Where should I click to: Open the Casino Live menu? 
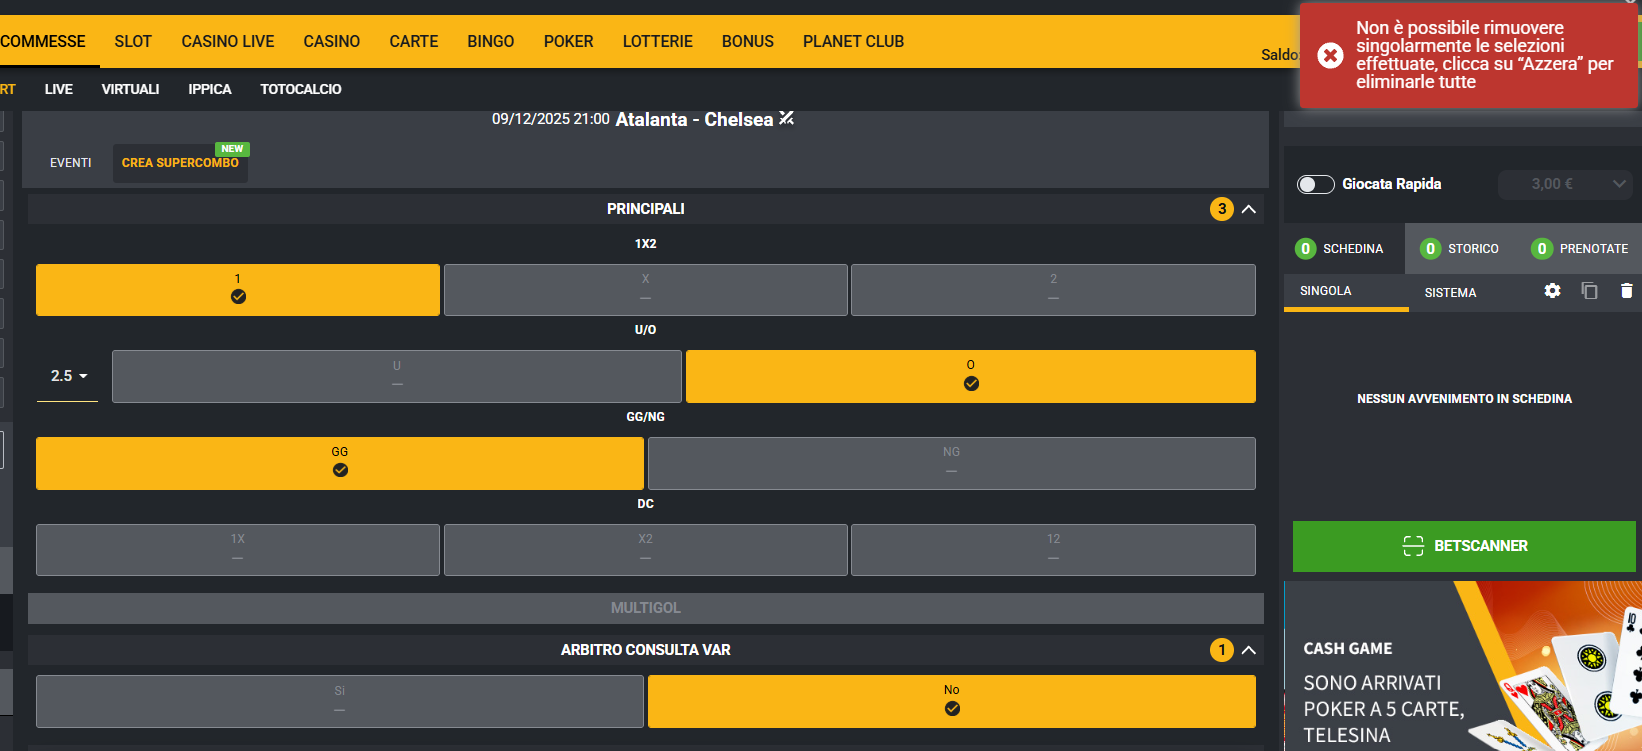[228, 41]
